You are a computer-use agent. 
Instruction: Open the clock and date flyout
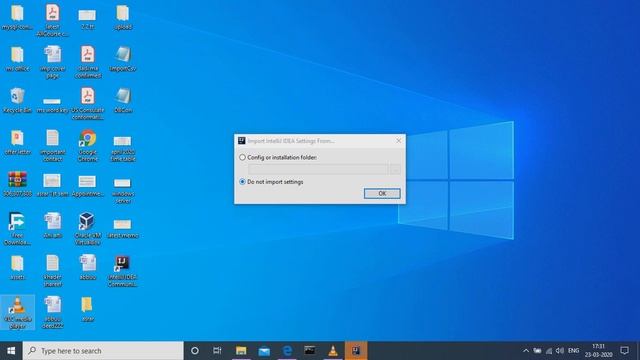[x=598, y=351]
